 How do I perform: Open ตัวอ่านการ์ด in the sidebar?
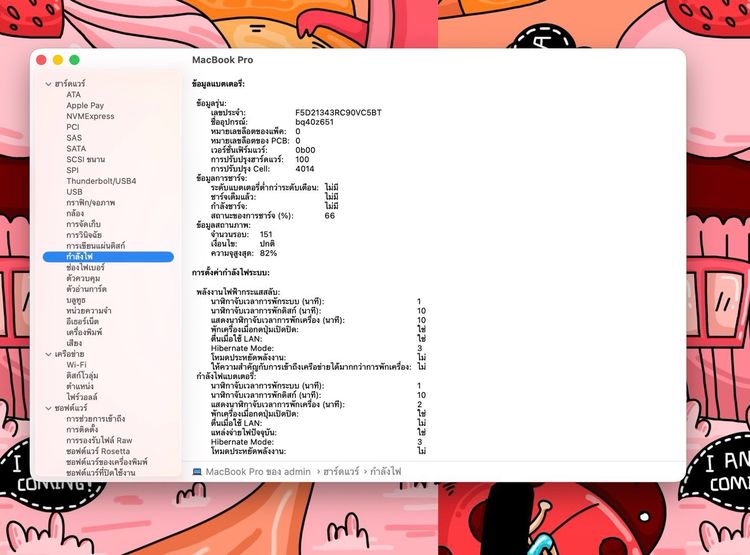pos(87,289)
